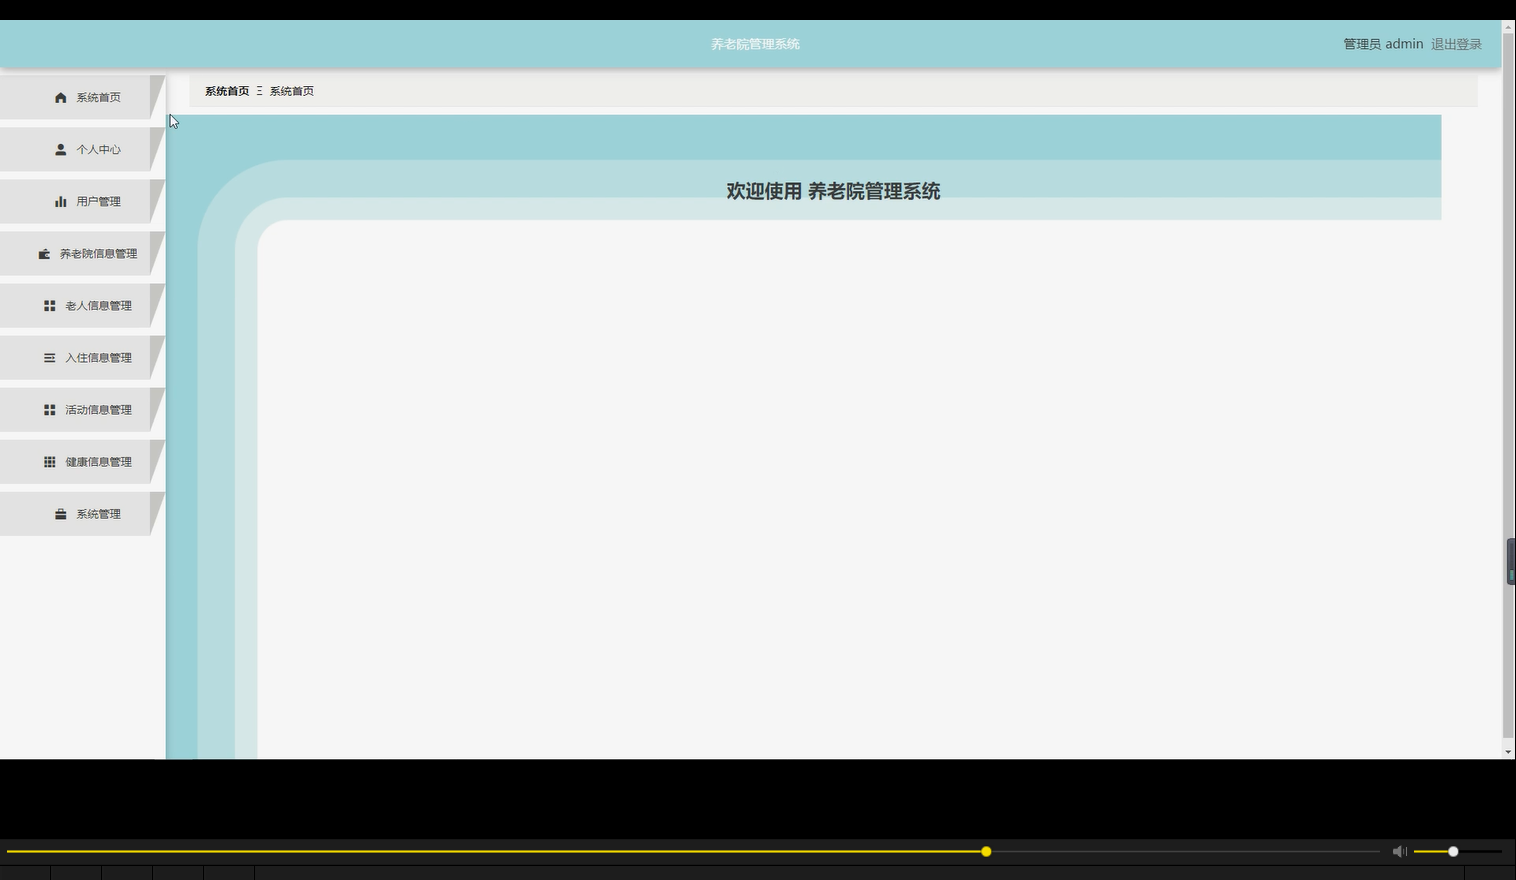The image size is (1516, 880).
Task: Open 养老院信息管理 in the sidebar menu
Action: pyautogui.click(x=82, y=253)
